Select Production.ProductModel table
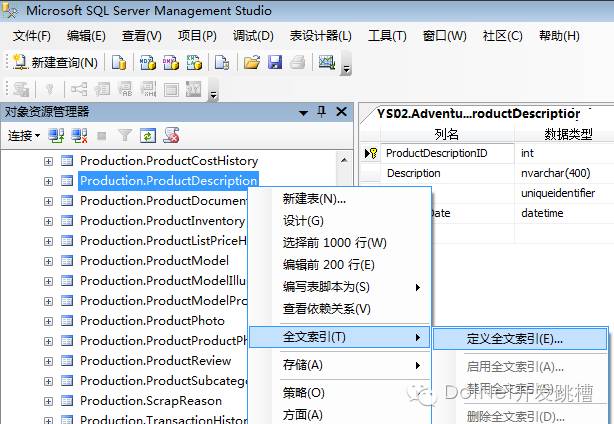614x424 pixels. pos(154,261)
